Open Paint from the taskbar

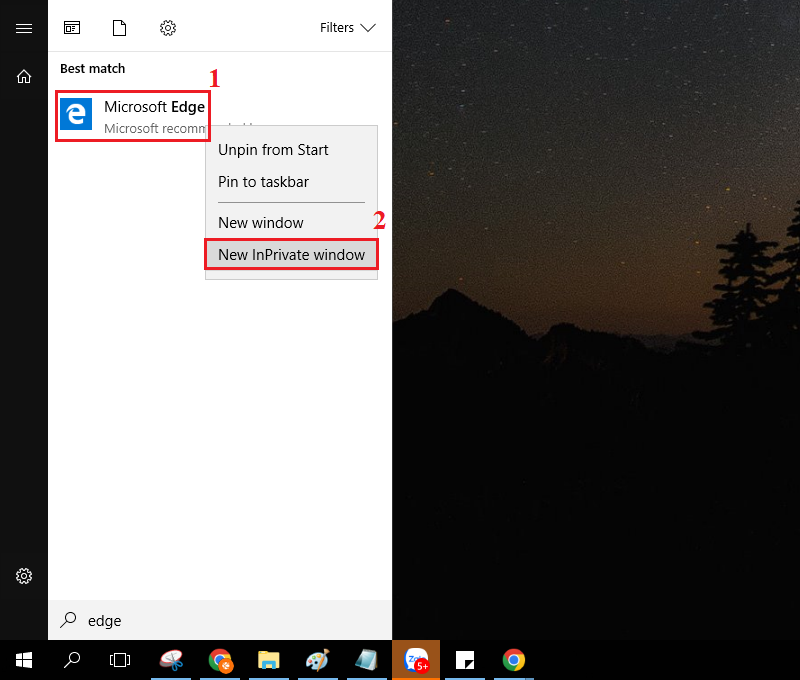click(x=317, y=660)
